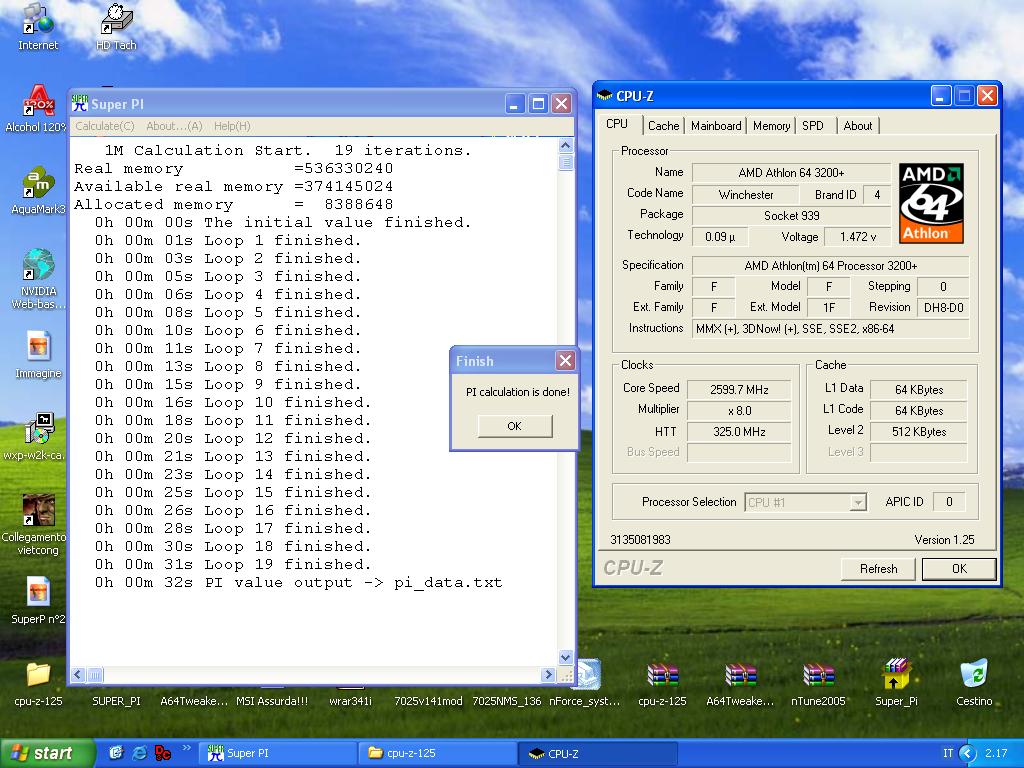Switch to the Memory tab in CPU-Z
Viewport: 1024px width, 768px height.
(x=771, y=125)
